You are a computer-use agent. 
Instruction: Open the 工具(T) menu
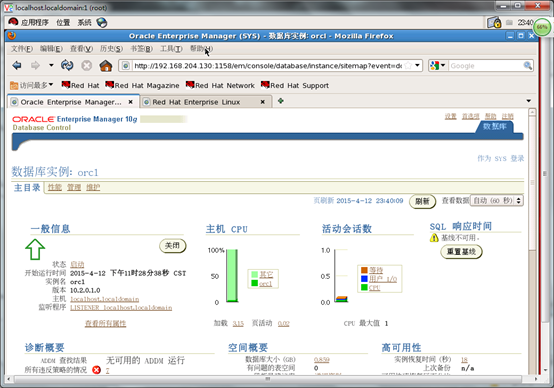(x=171, y=48)
